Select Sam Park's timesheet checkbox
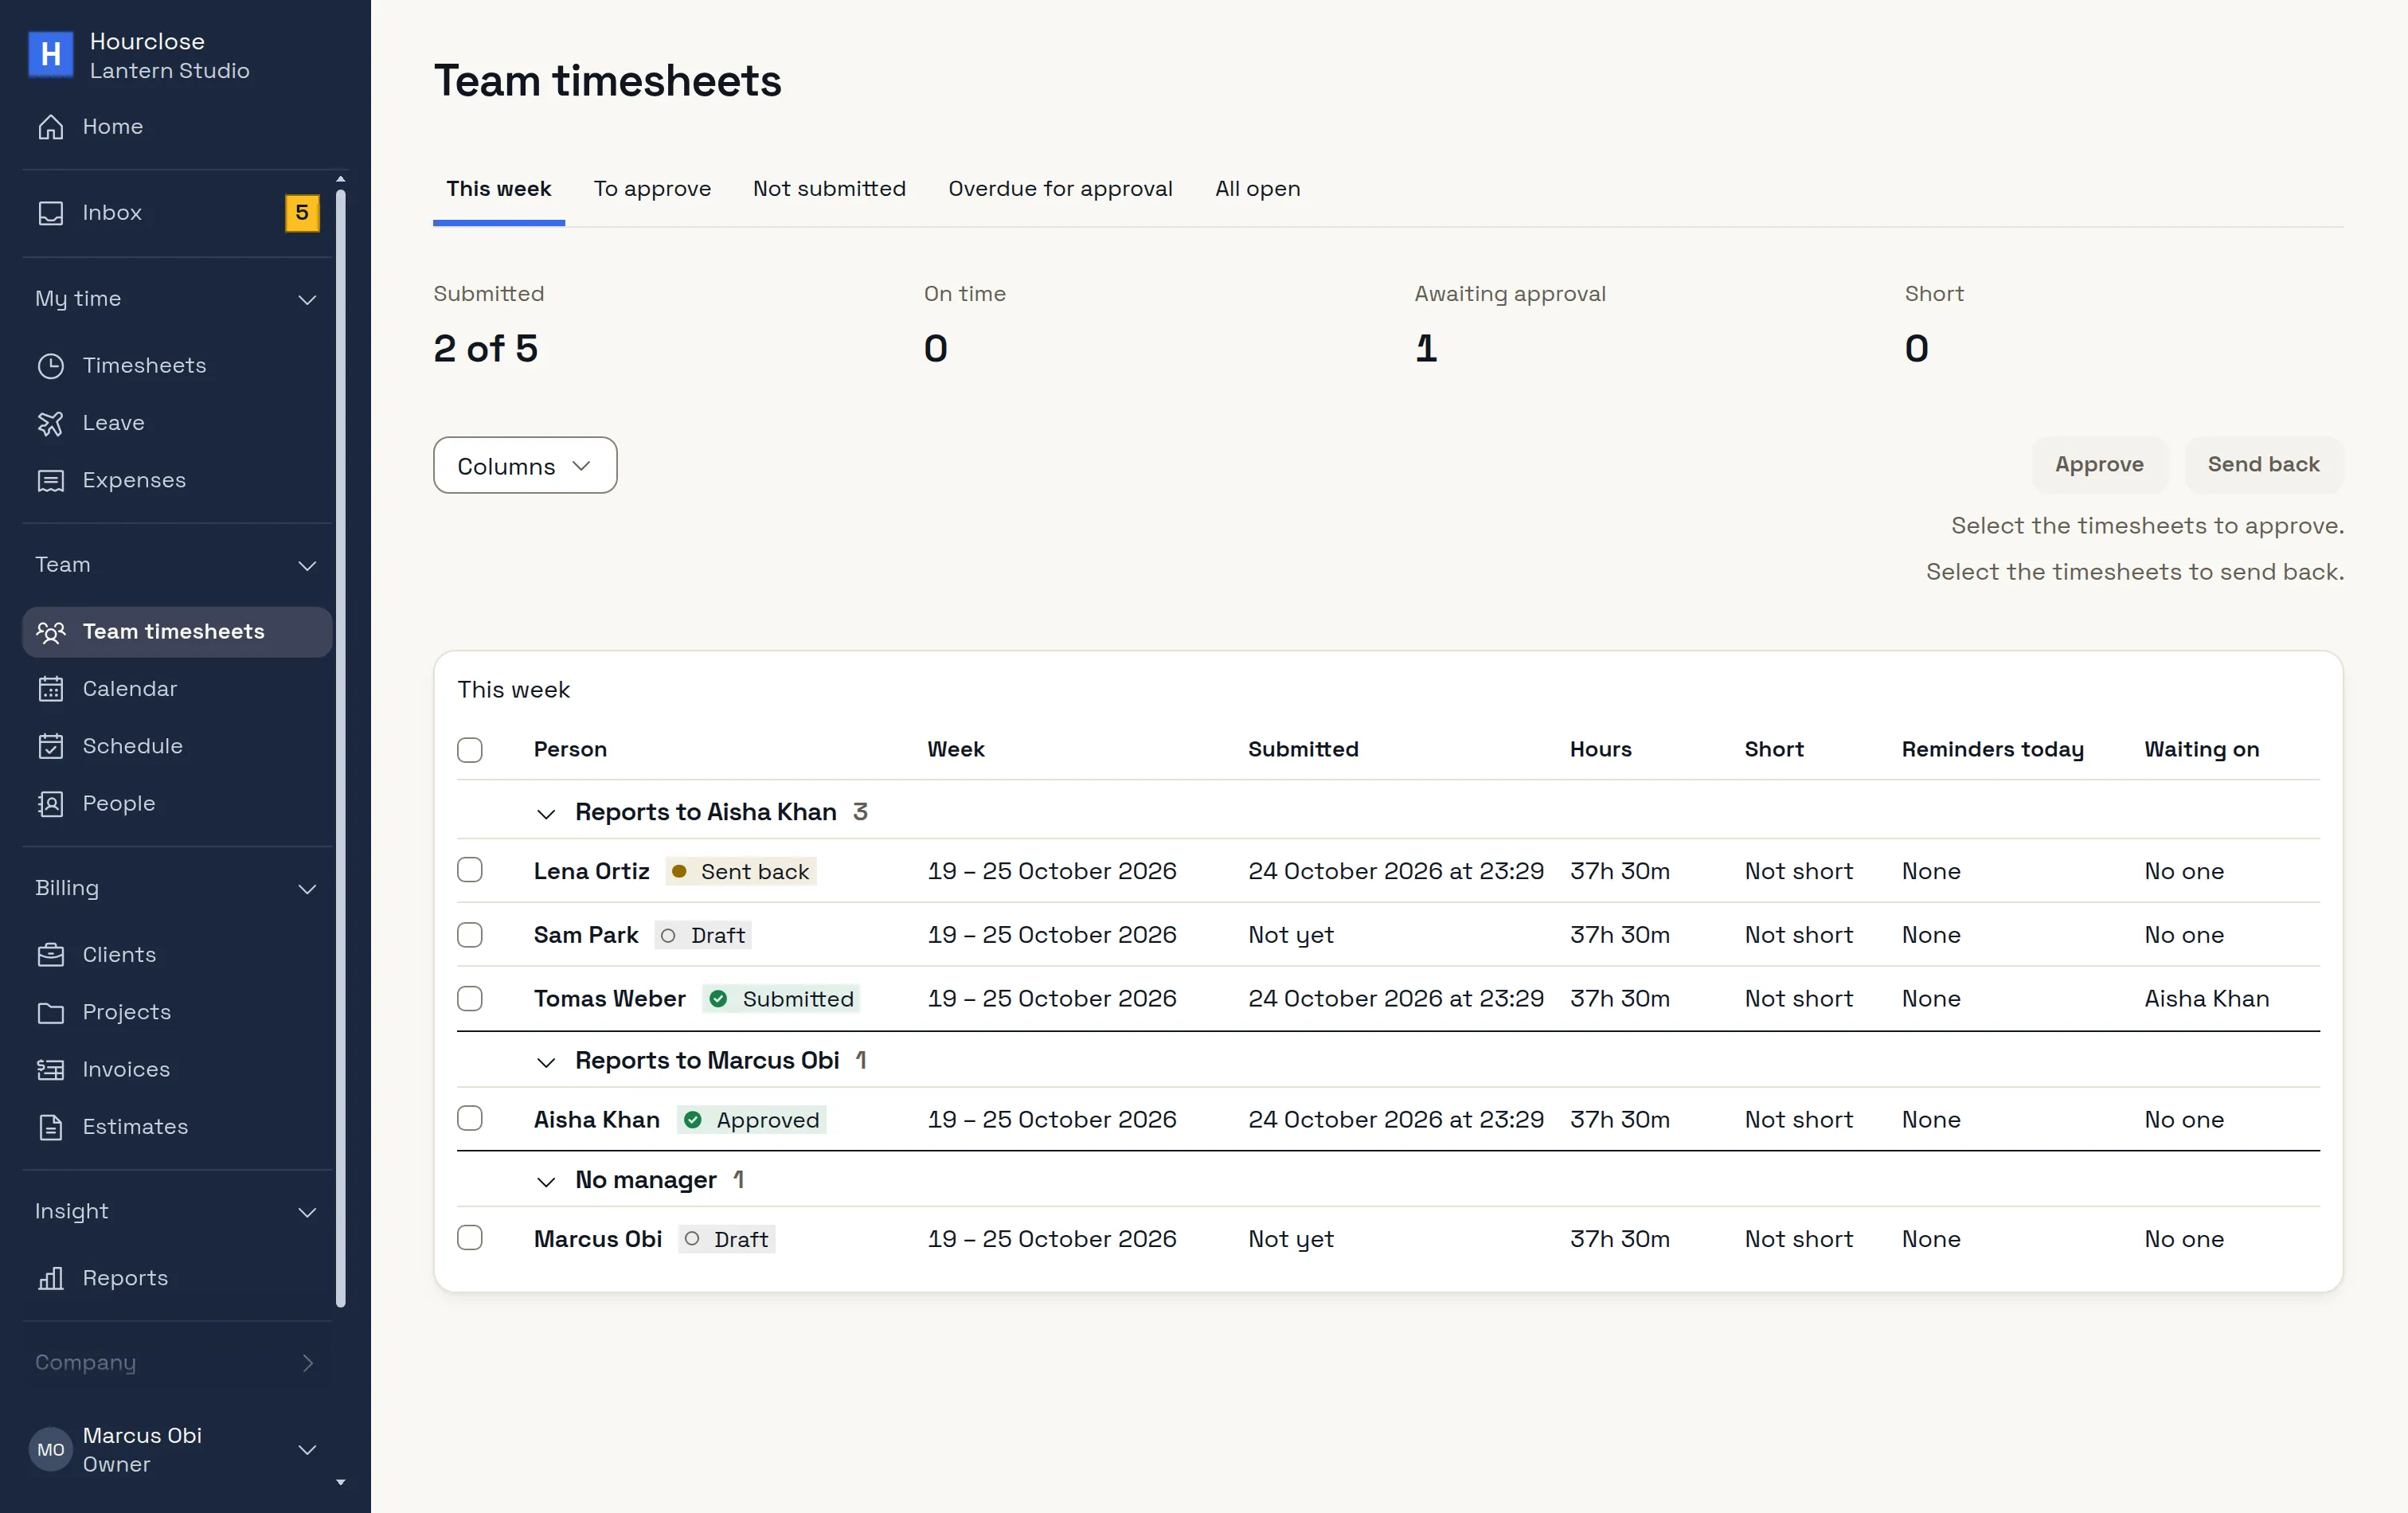2408x1513 pixels. [470, 935]
